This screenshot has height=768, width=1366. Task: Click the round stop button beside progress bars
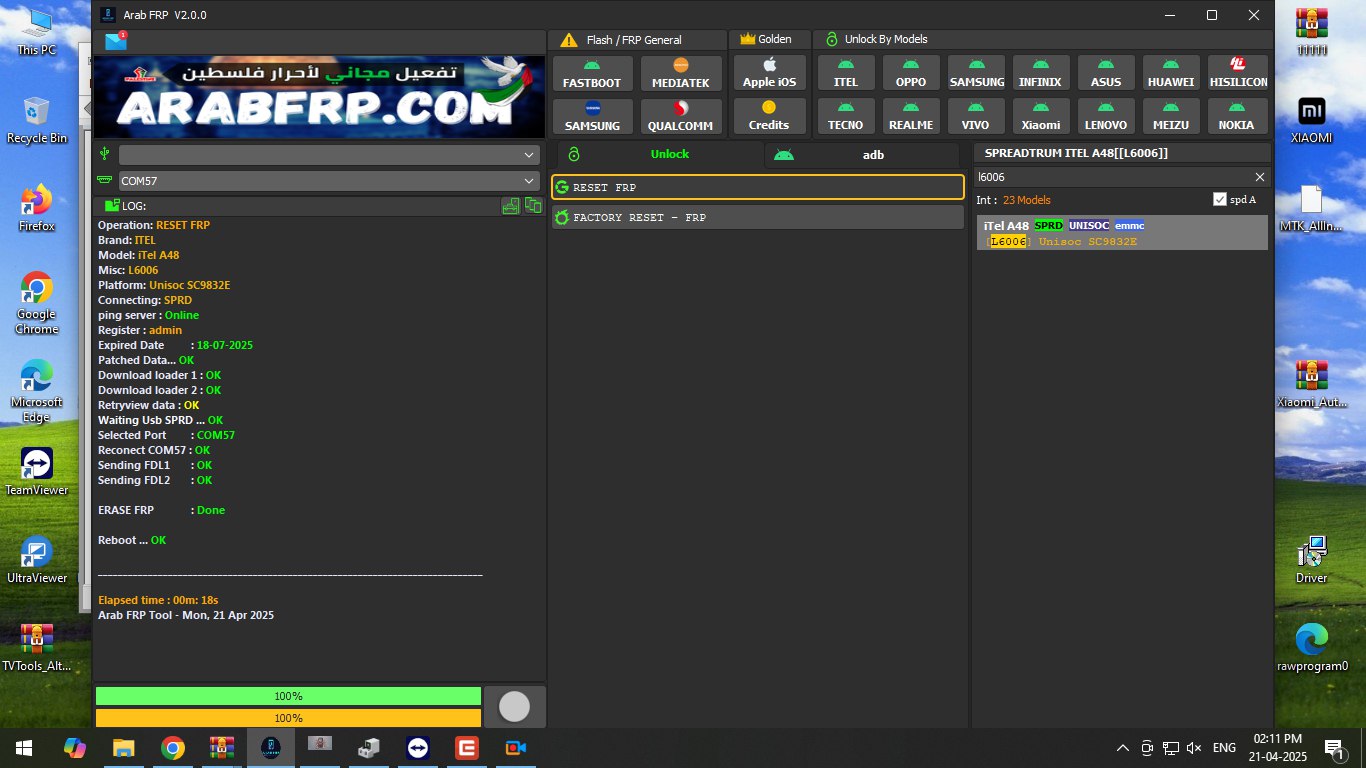pyautogui.click(x=514, y=707)
